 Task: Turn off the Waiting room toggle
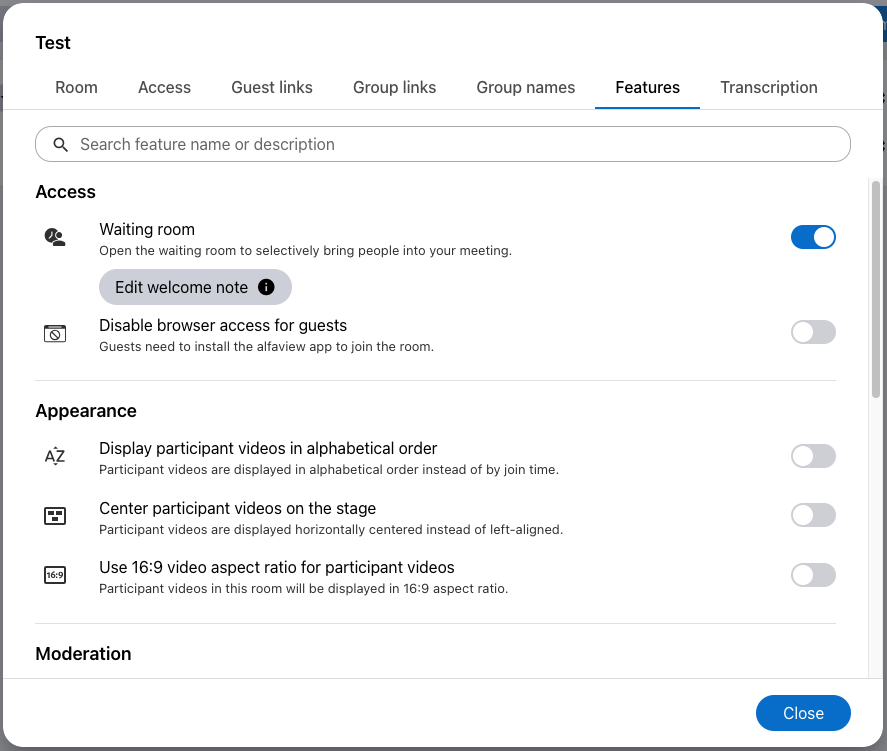813,237
